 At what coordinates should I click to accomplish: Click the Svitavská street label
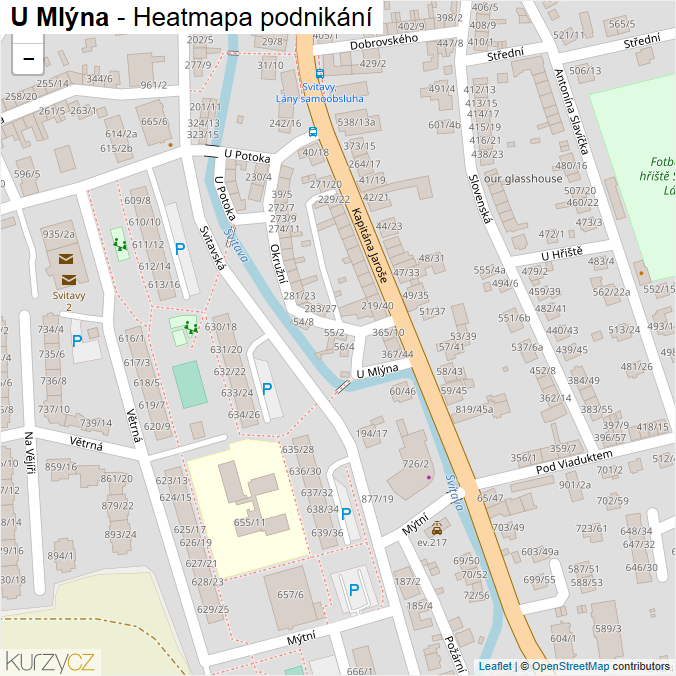(x=213, y=248)
